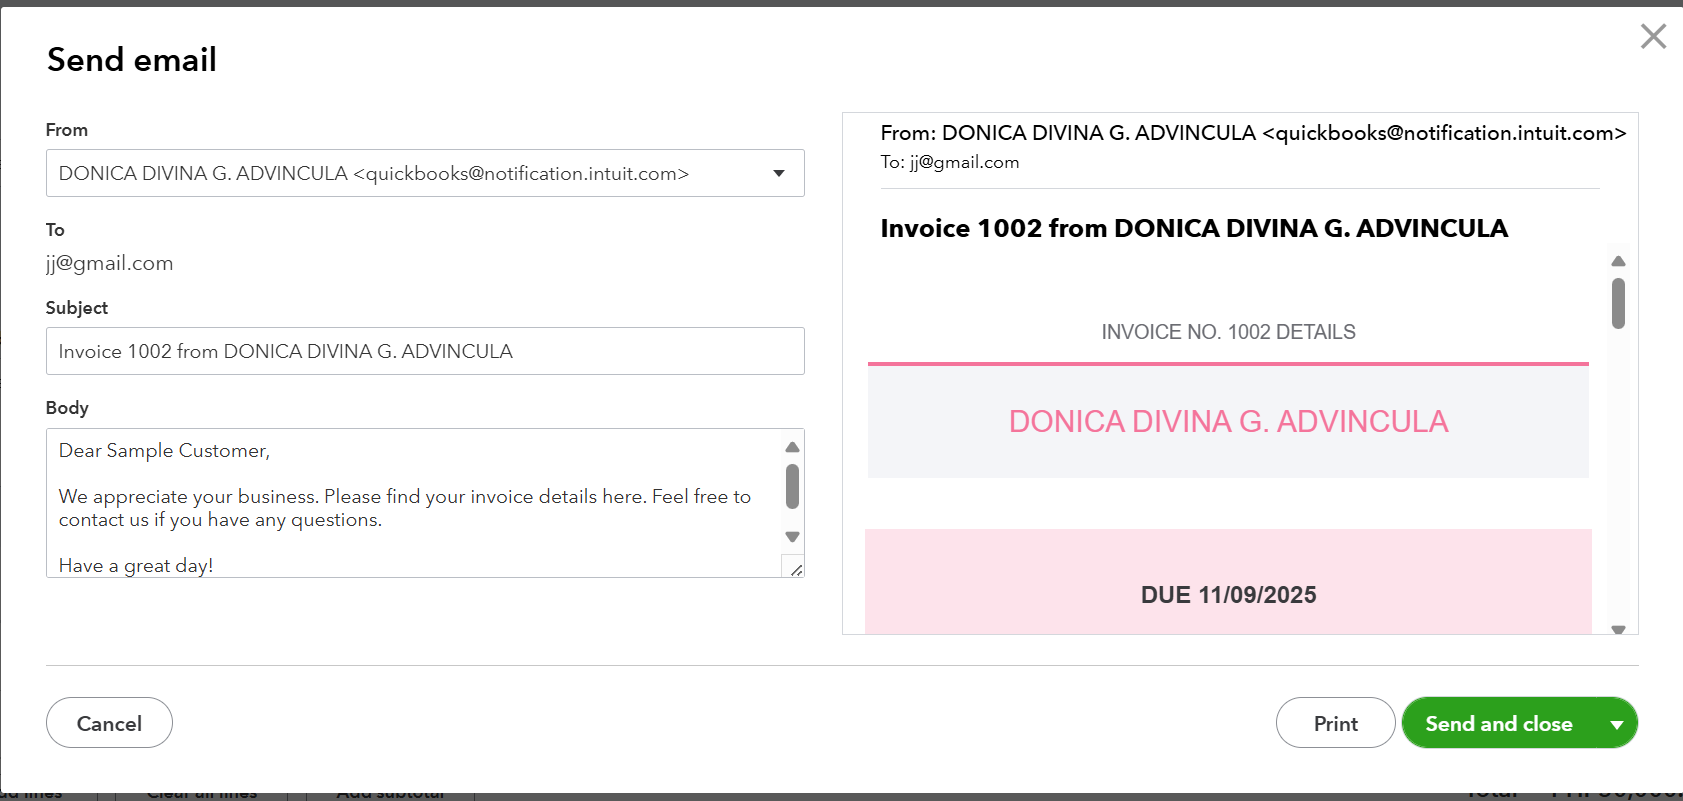Click inside the Body message text area
This screenshot has height=801, width=1683.
[415, 503]
